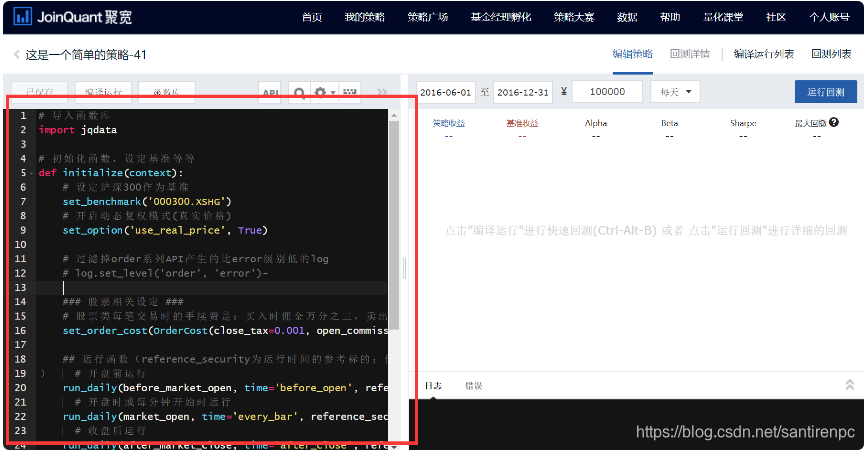Image resolution: width=865 pixels, height=451 pixels.
Task: Click start date field 2016-06-01
Action: pos(446,92)
